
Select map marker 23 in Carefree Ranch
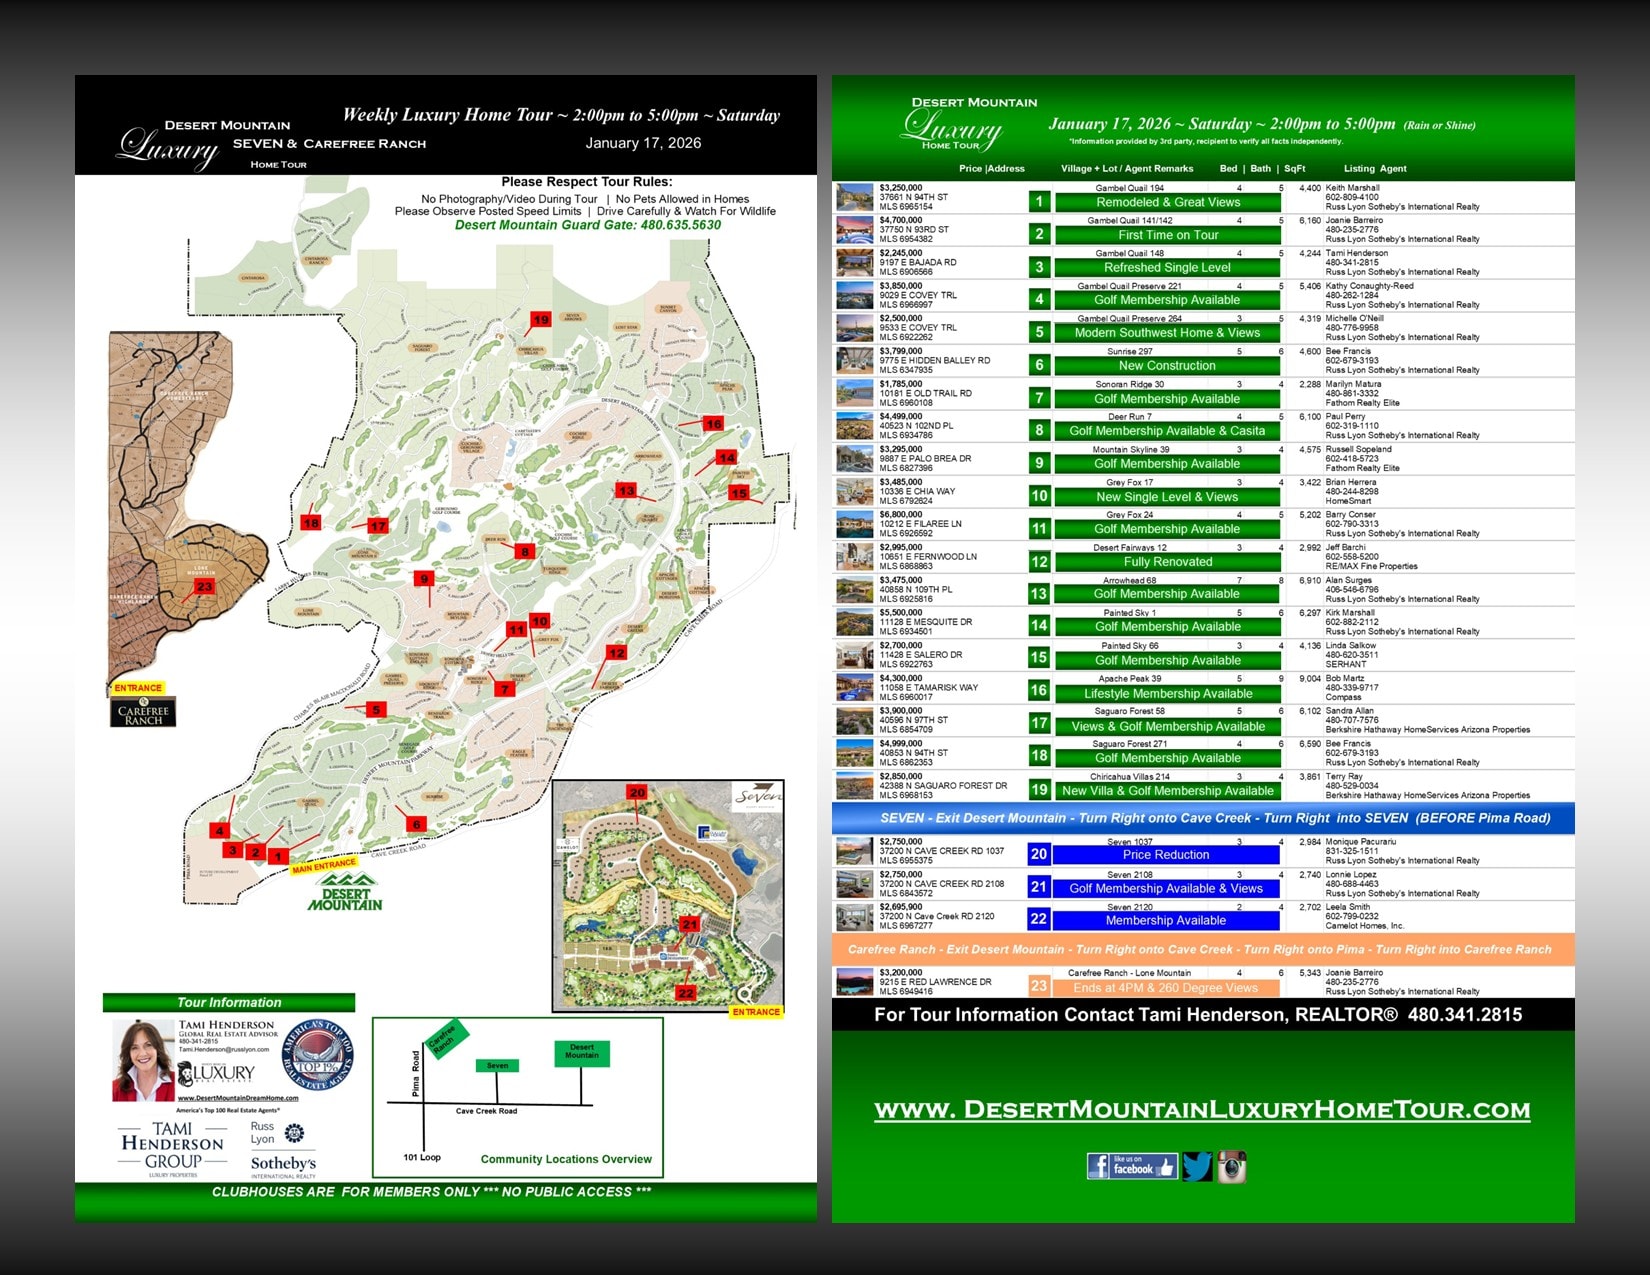204,587
